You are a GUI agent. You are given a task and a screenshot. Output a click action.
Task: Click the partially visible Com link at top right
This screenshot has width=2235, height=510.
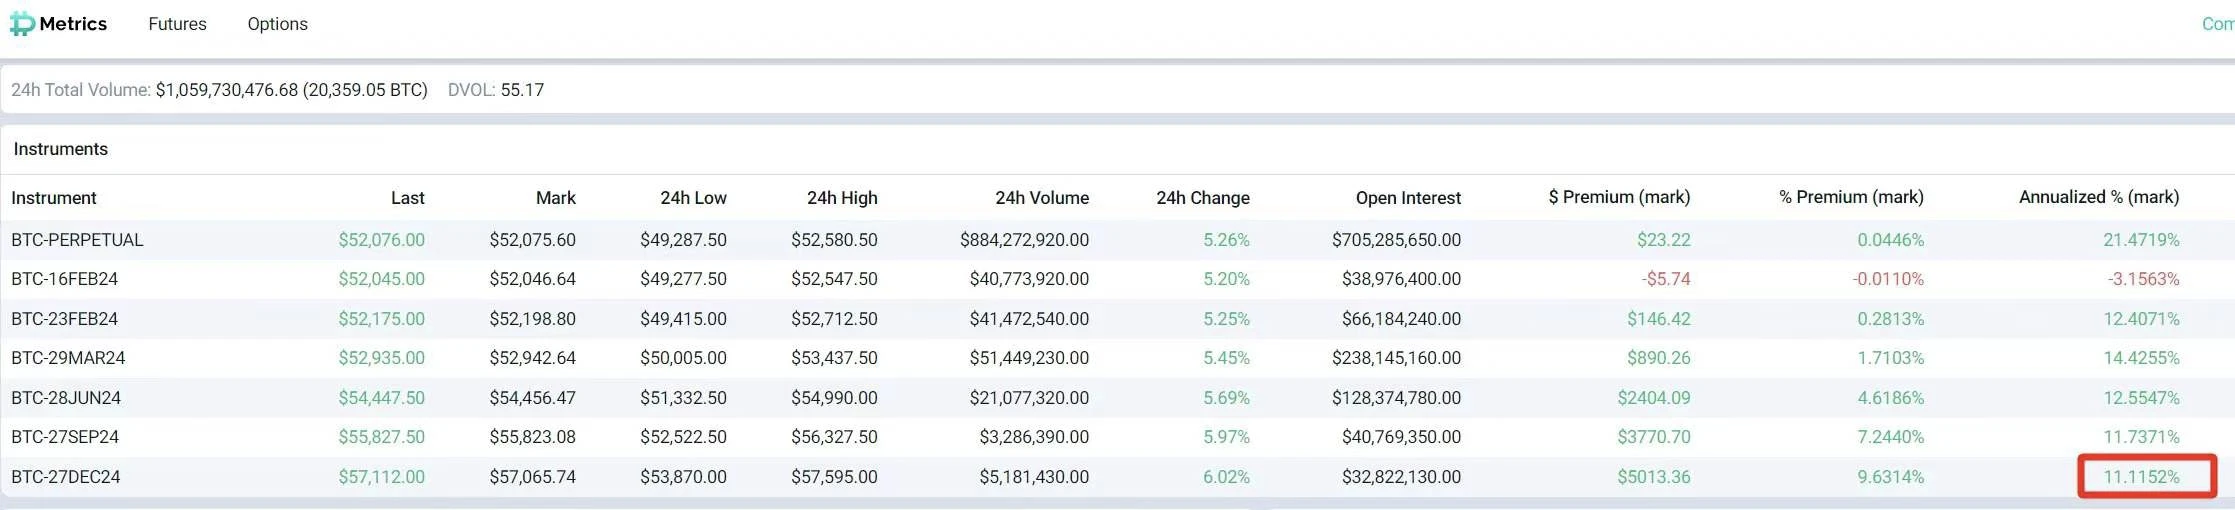(x=2217, y=24)
